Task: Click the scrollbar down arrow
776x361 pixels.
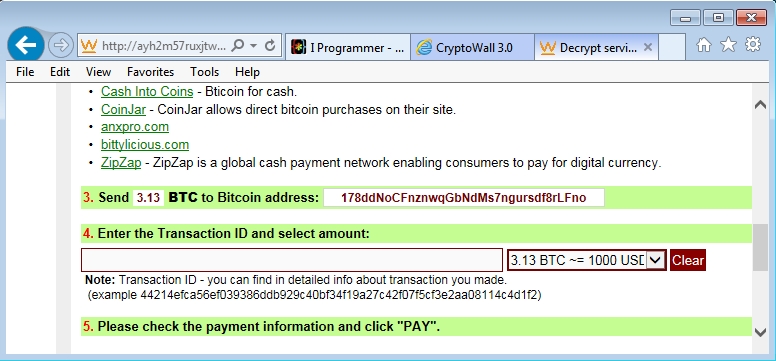Action: [760, 332]
